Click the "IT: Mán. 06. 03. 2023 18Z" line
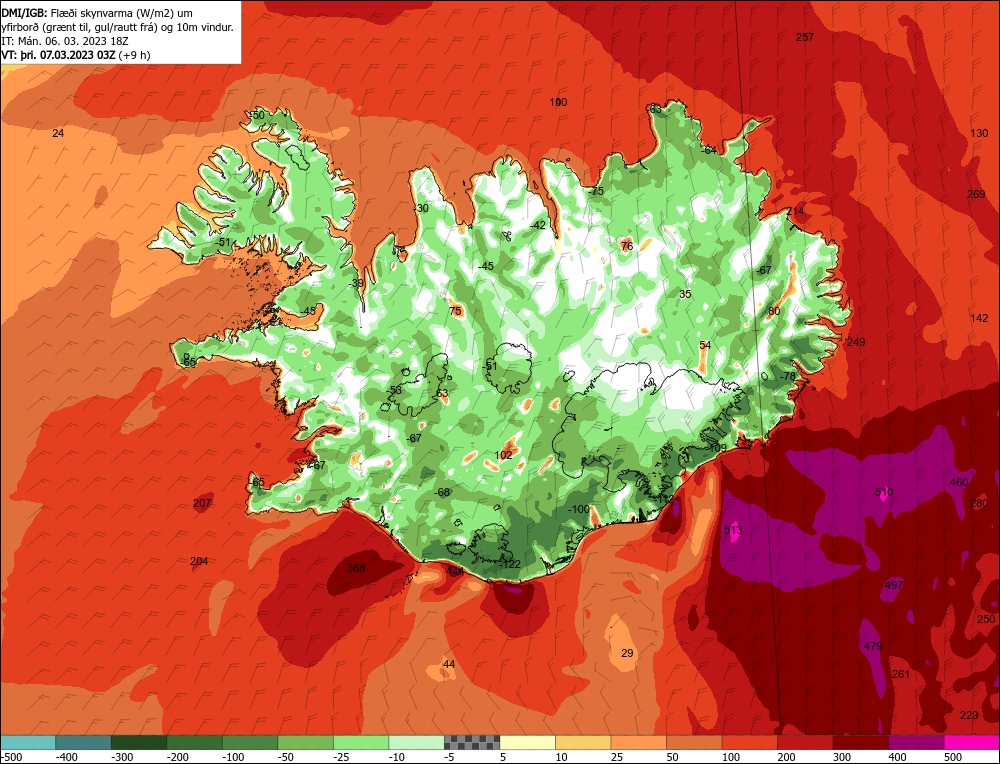The image size is (1000, 764). pos(64,41)
